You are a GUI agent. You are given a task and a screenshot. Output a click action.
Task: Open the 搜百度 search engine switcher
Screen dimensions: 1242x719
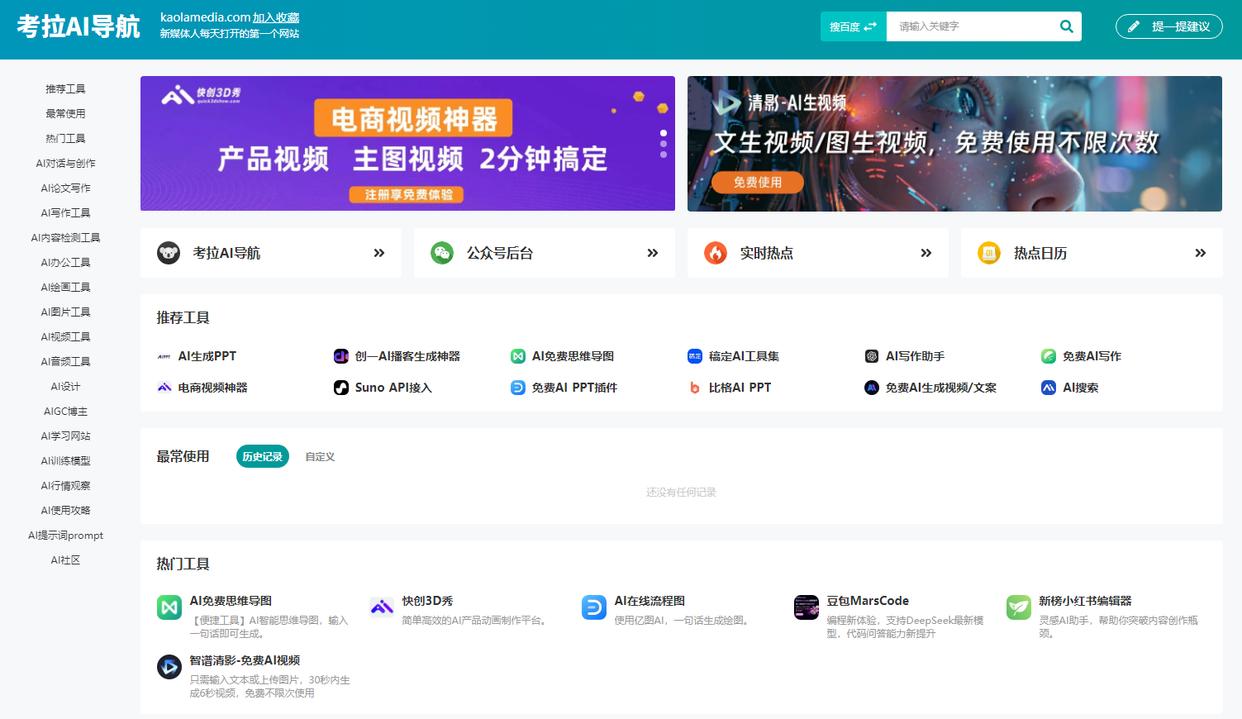852,27
